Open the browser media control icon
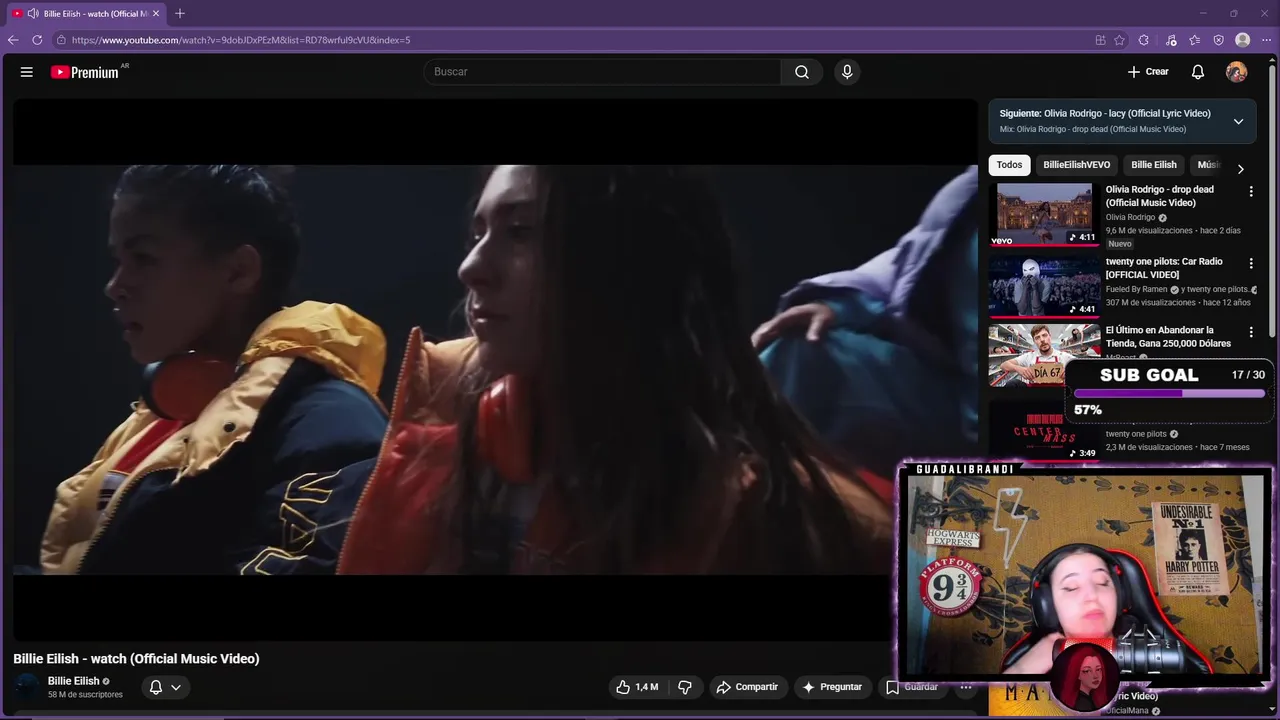Viewport: 1280px width, 720px height. [x=1171, y=40]
